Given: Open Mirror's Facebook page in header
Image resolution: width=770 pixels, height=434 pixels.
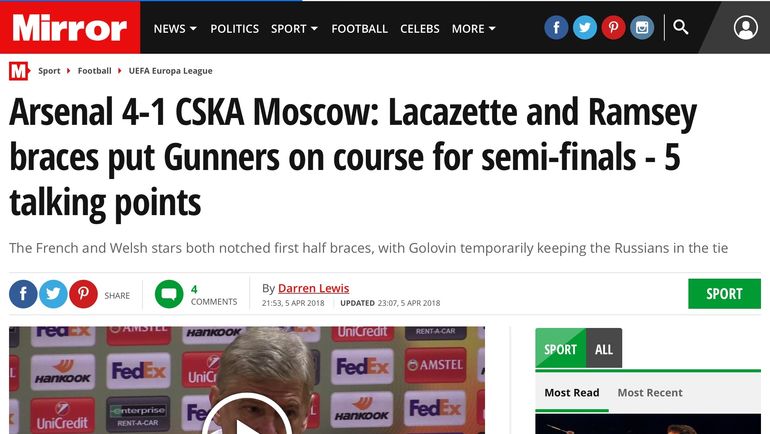Looking at the screenshot, I should [x=556, y=28].
